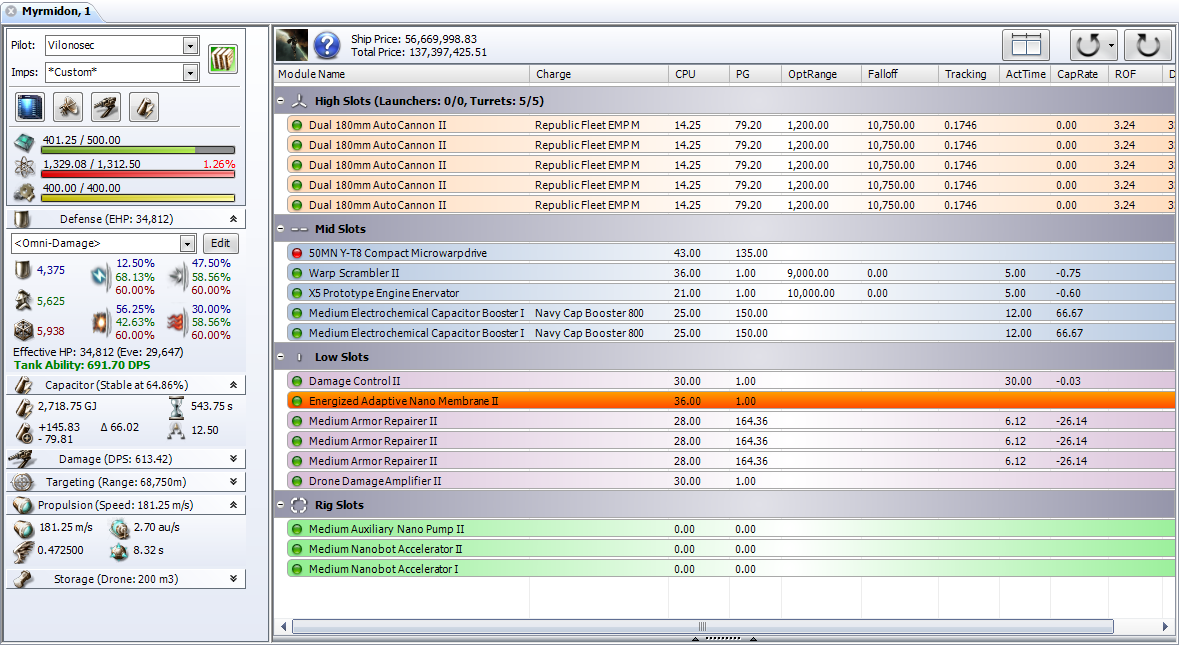Click the second button in the icon row under Imps
Screen dimensions: 1179x645
tap(68, 107)
